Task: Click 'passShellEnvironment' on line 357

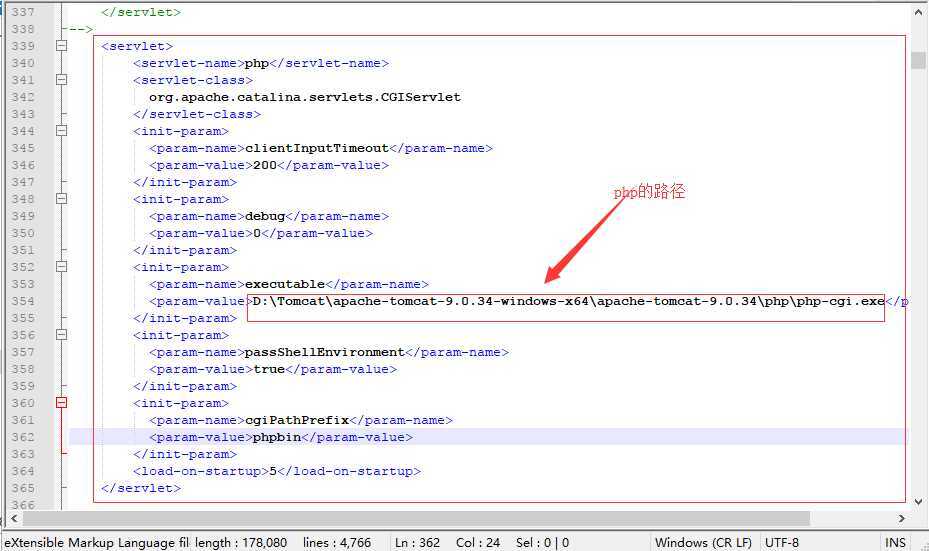Action: 325,352
